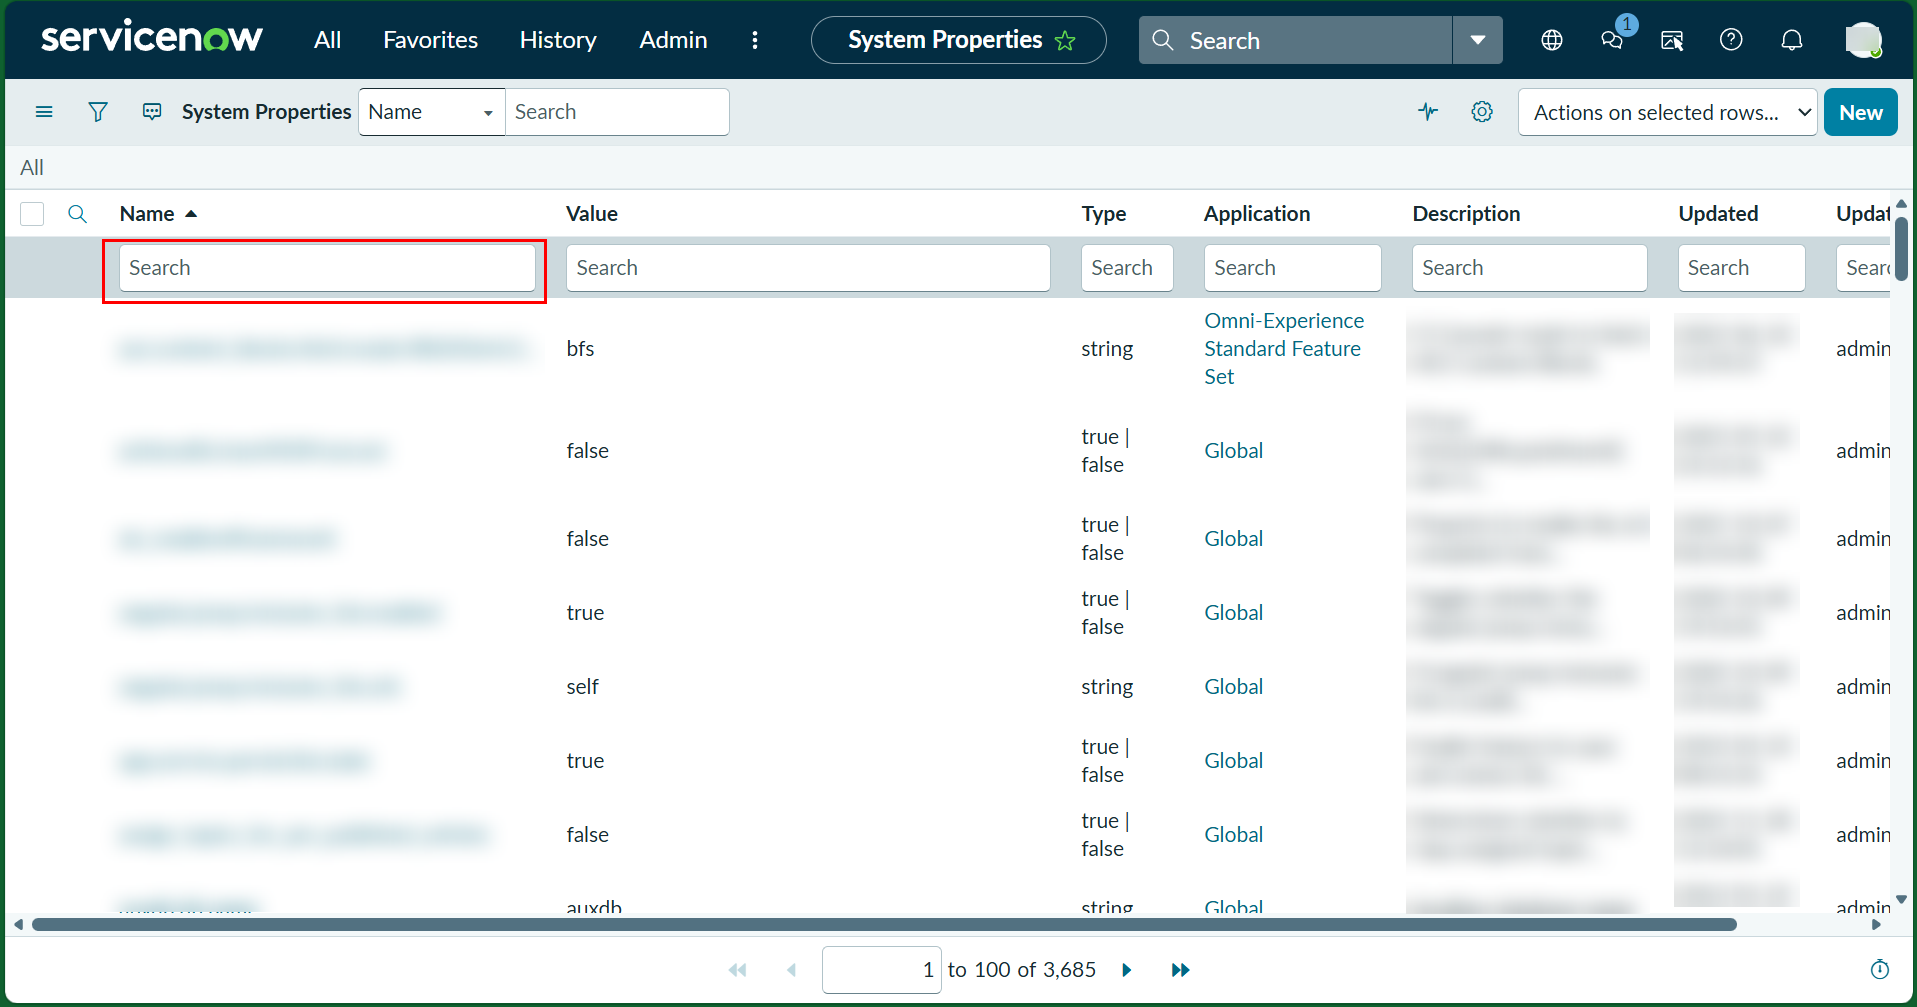
Task: Open the sidebar discussions chat icon
Action: coord(1612,40)
